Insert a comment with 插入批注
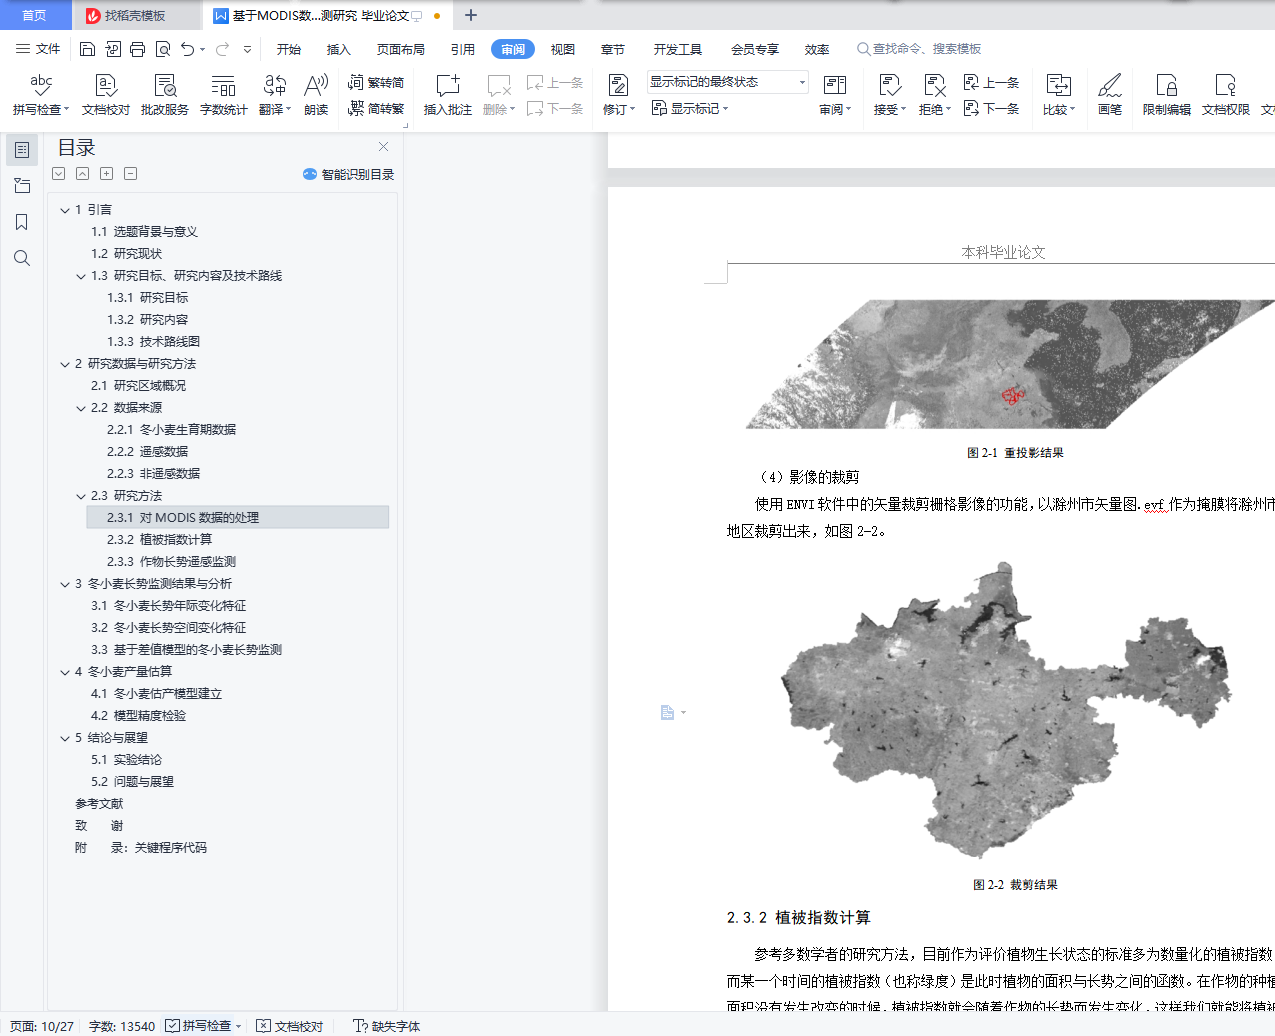 [447, 94]
